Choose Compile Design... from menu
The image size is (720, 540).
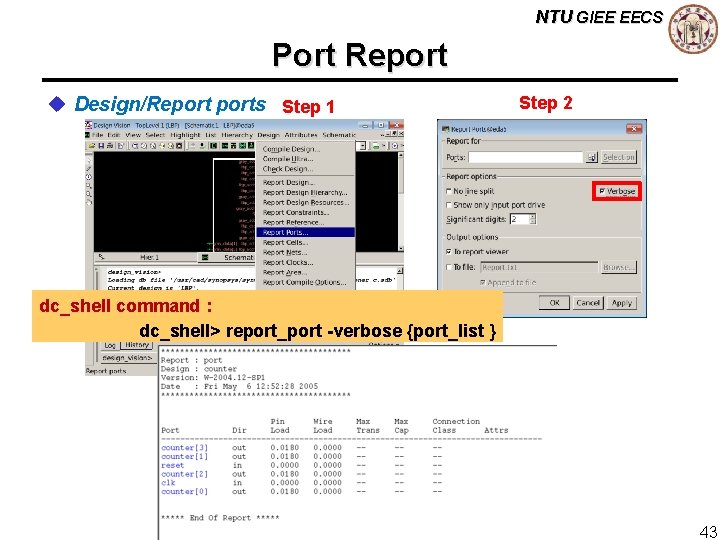click(305, 149)
